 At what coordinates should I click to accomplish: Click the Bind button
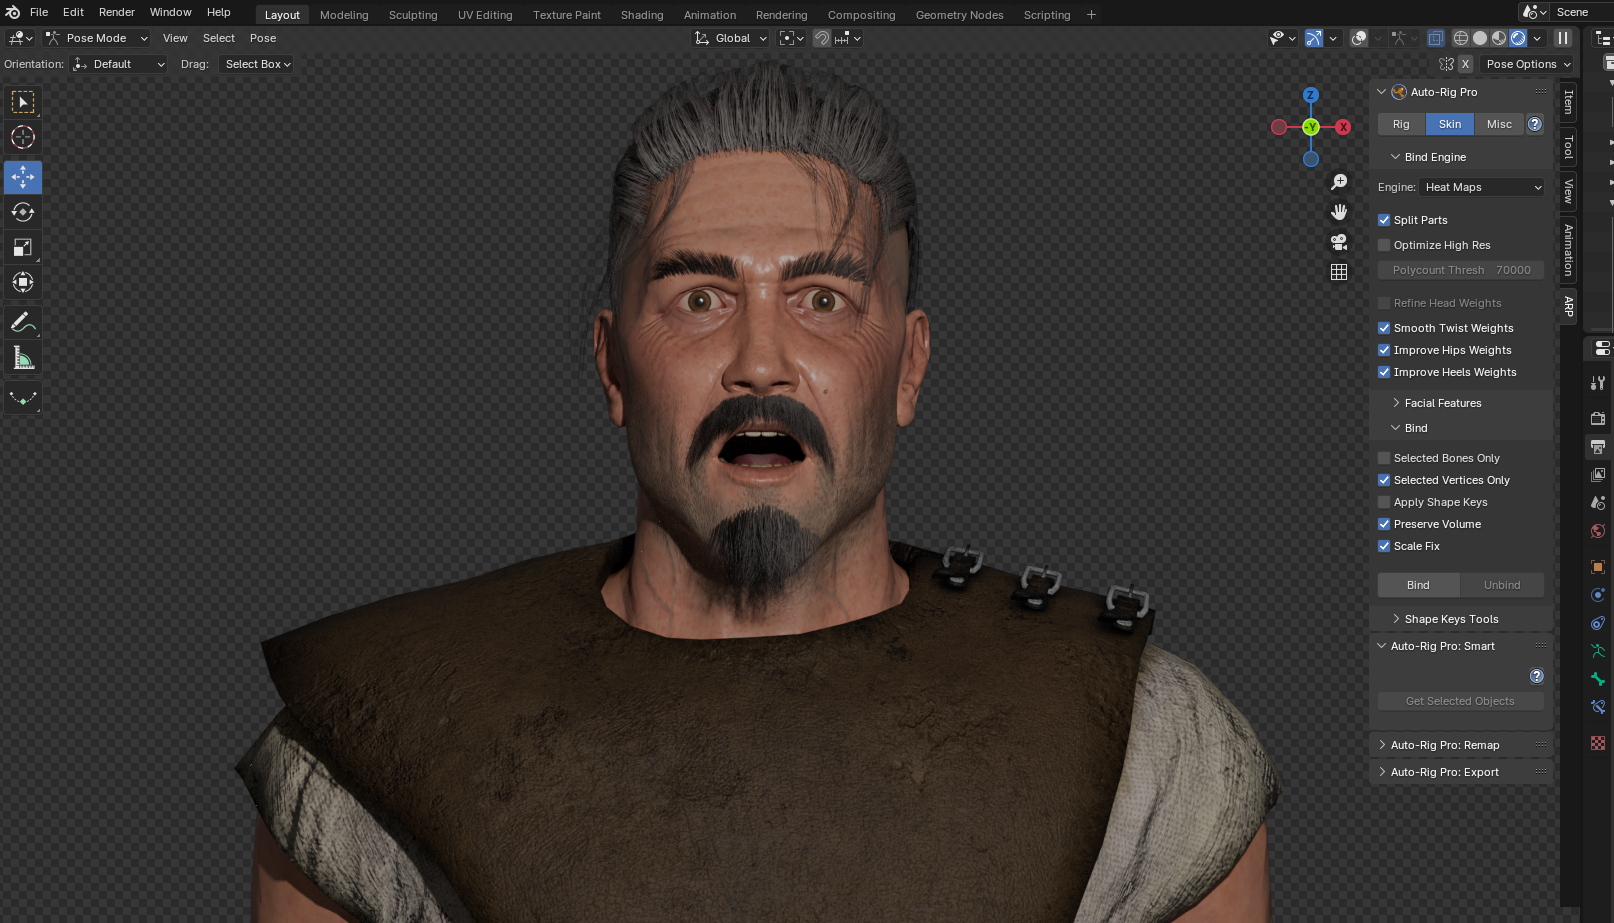1418,585
